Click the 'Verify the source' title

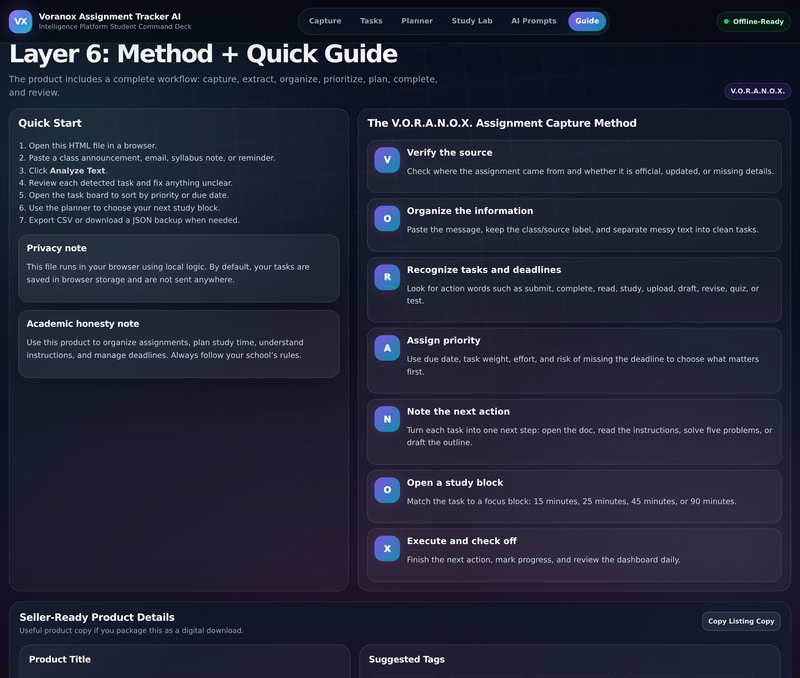tap(449, 153)
